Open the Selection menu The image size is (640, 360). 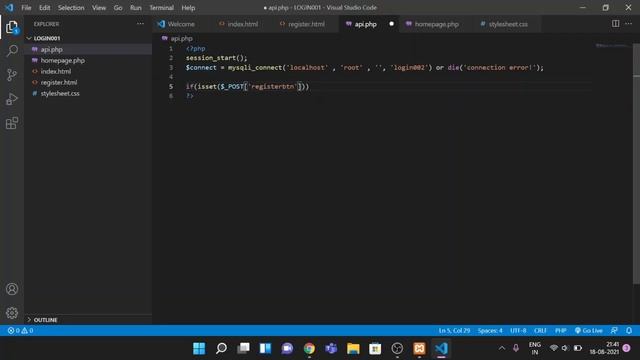(71, 7)
